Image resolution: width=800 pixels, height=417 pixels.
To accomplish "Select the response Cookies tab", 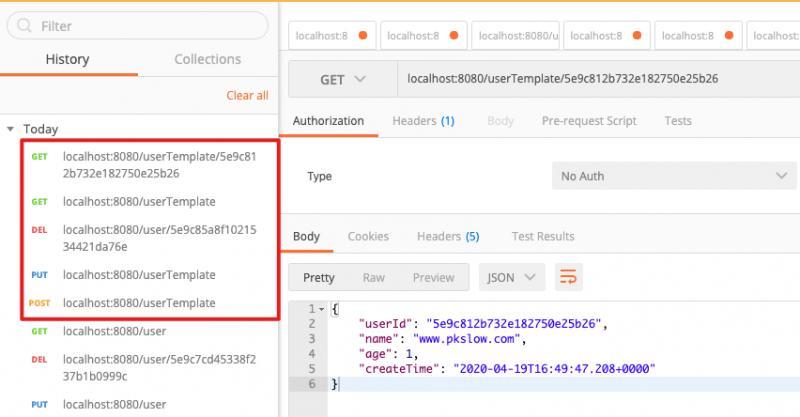I will [368, 236].
